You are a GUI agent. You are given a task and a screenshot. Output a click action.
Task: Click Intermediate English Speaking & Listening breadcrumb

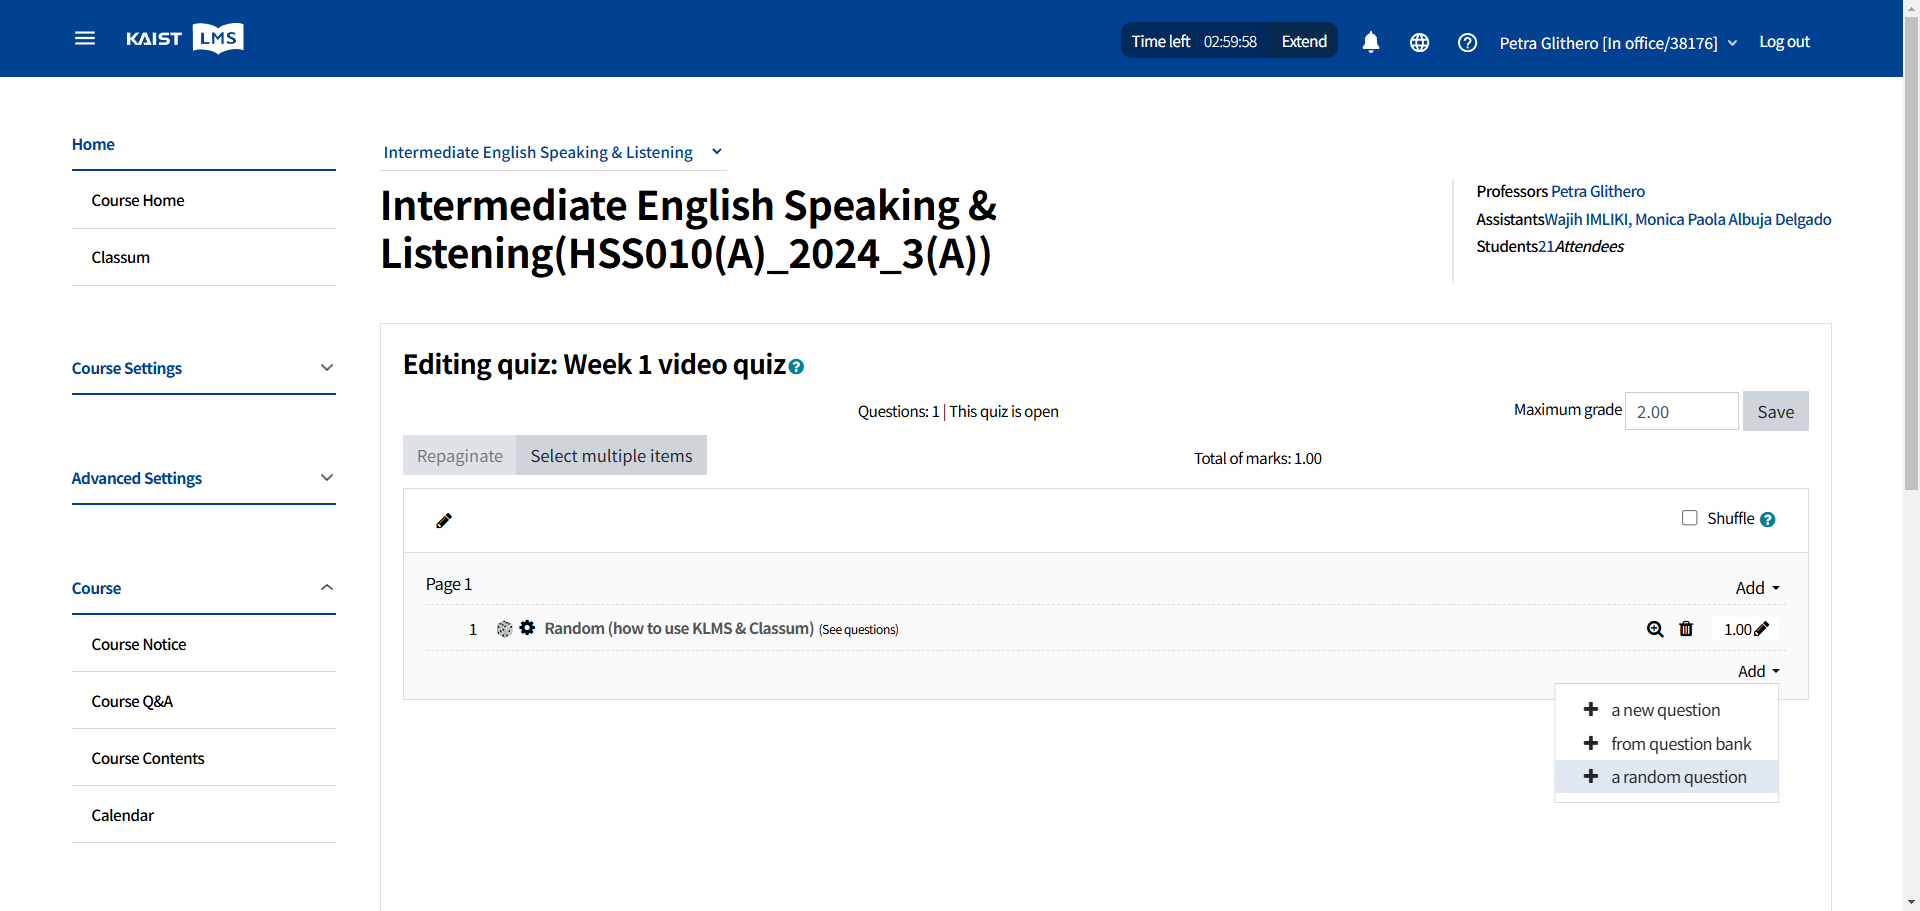click(538, 152)
